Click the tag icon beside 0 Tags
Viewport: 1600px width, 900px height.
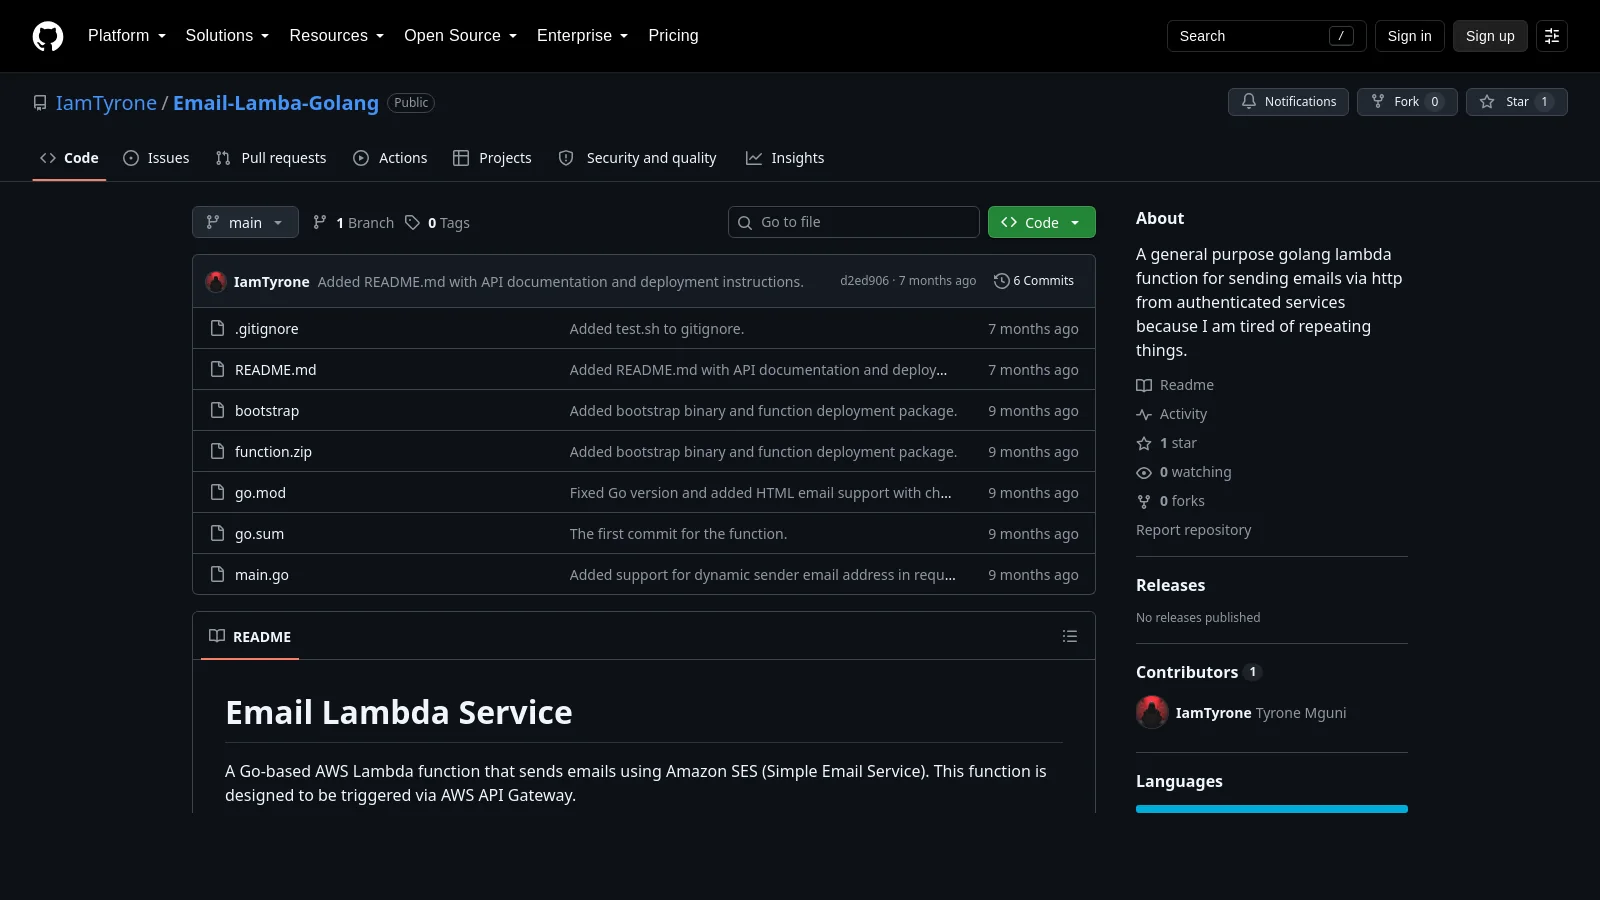tap(412, 222)
